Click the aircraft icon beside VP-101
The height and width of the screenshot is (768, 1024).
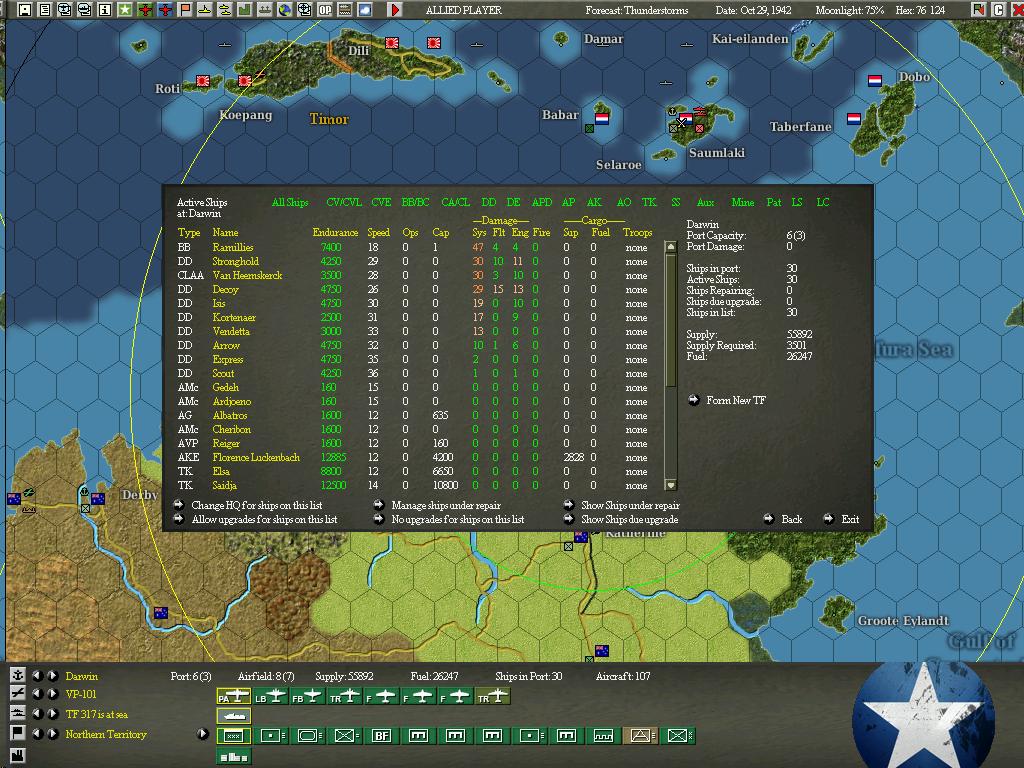[18, 694]
